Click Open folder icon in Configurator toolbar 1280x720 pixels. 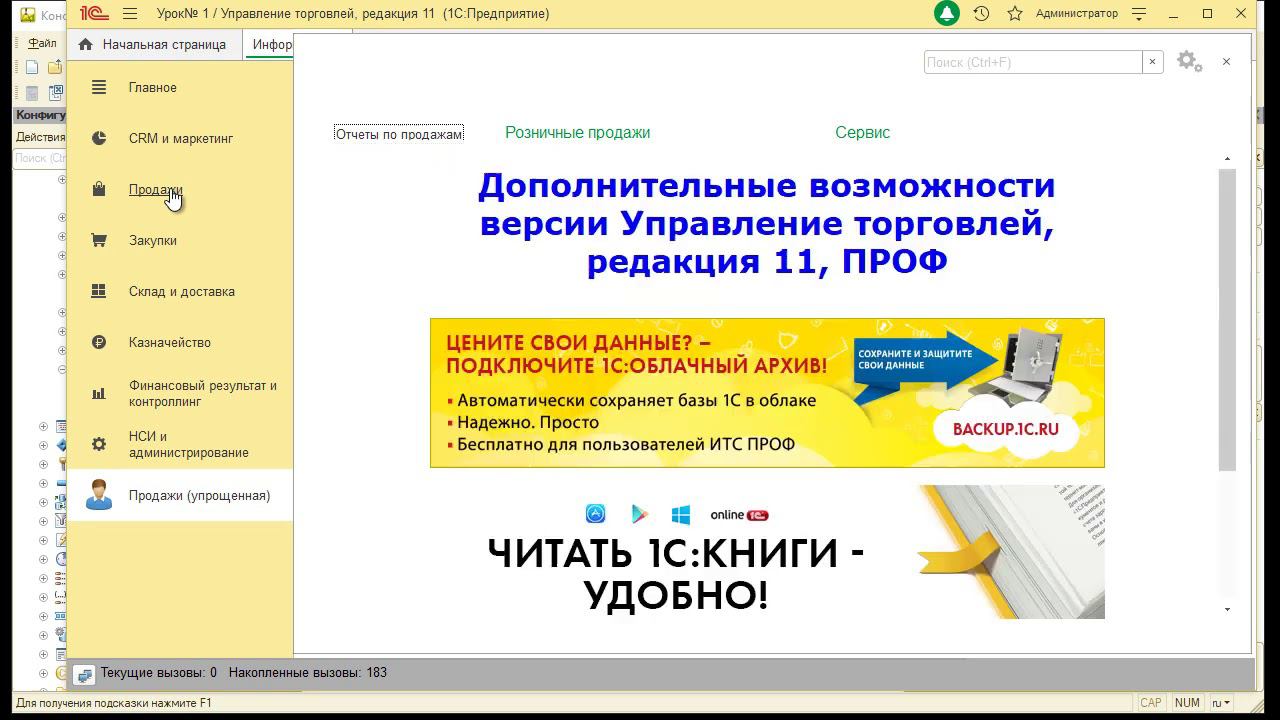click(x=56, y=67)
